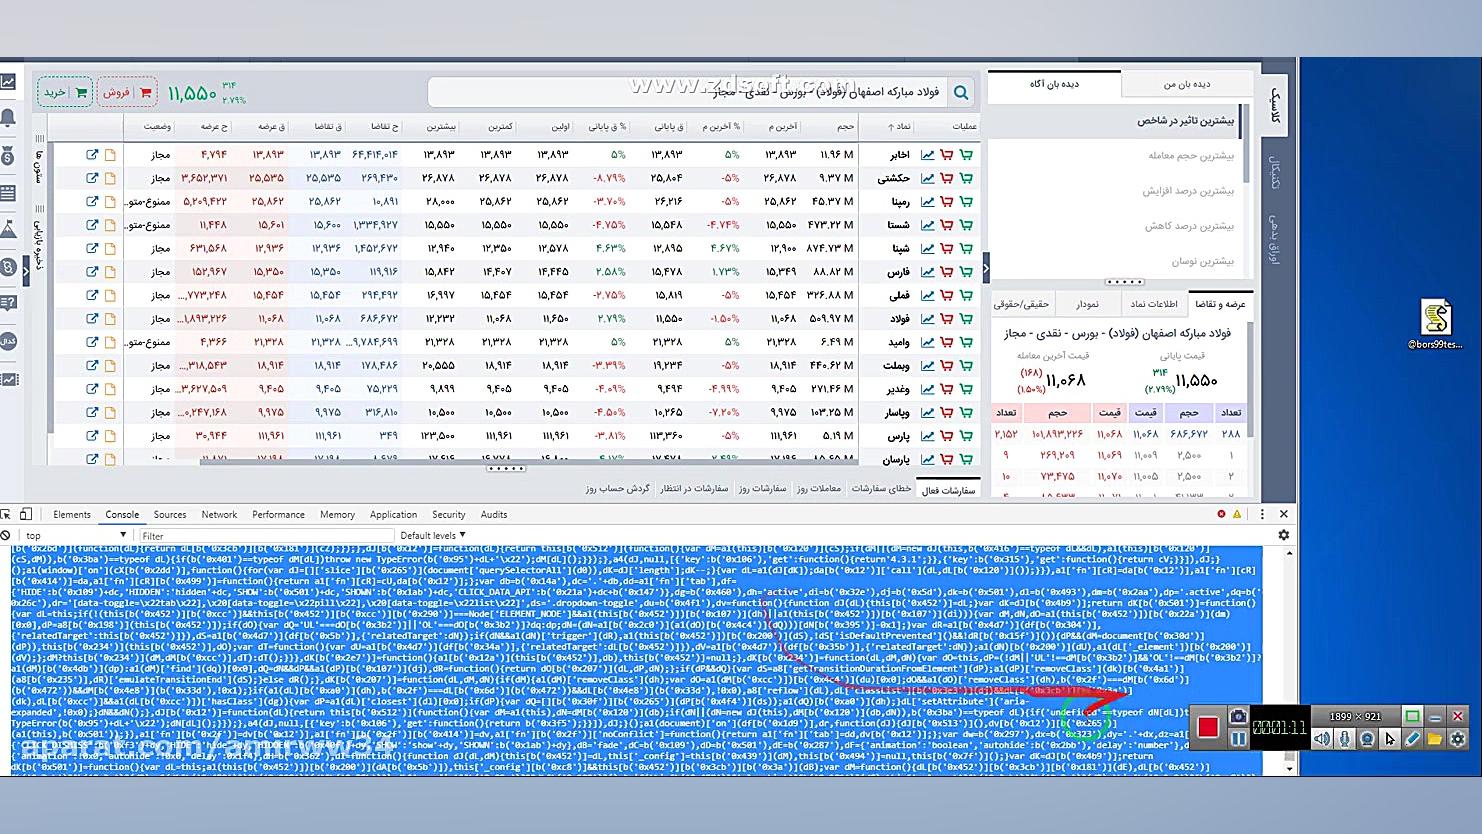Select the دیده بان من tab

(x=1186, y=84)
